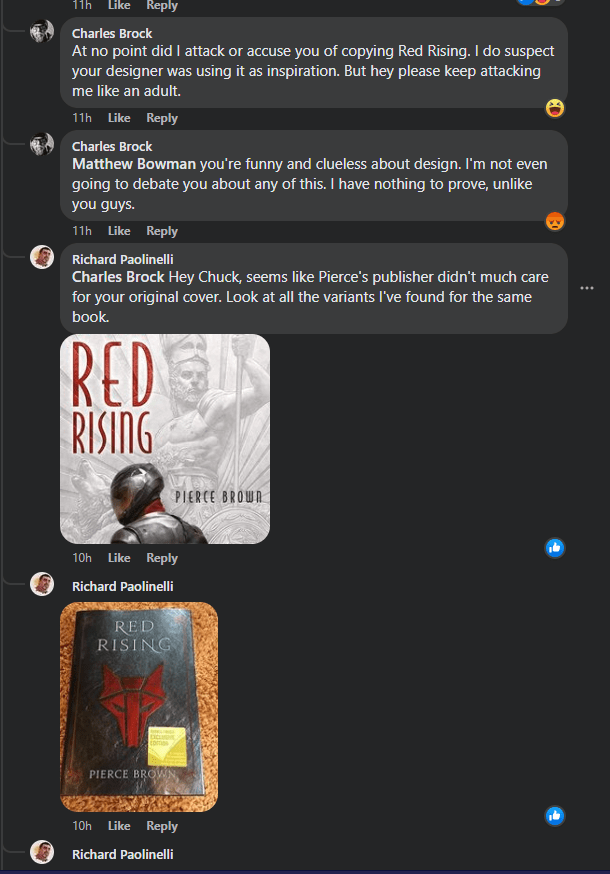Reply to Charles Brock's 'clueless about design' comment
Image resolution: width=610 pixels, height=874 pixels.
[162, 231]
